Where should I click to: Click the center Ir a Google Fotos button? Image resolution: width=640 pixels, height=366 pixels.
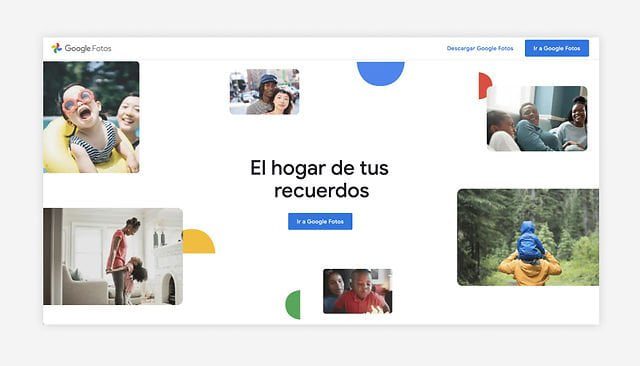(x=320, y=221)
